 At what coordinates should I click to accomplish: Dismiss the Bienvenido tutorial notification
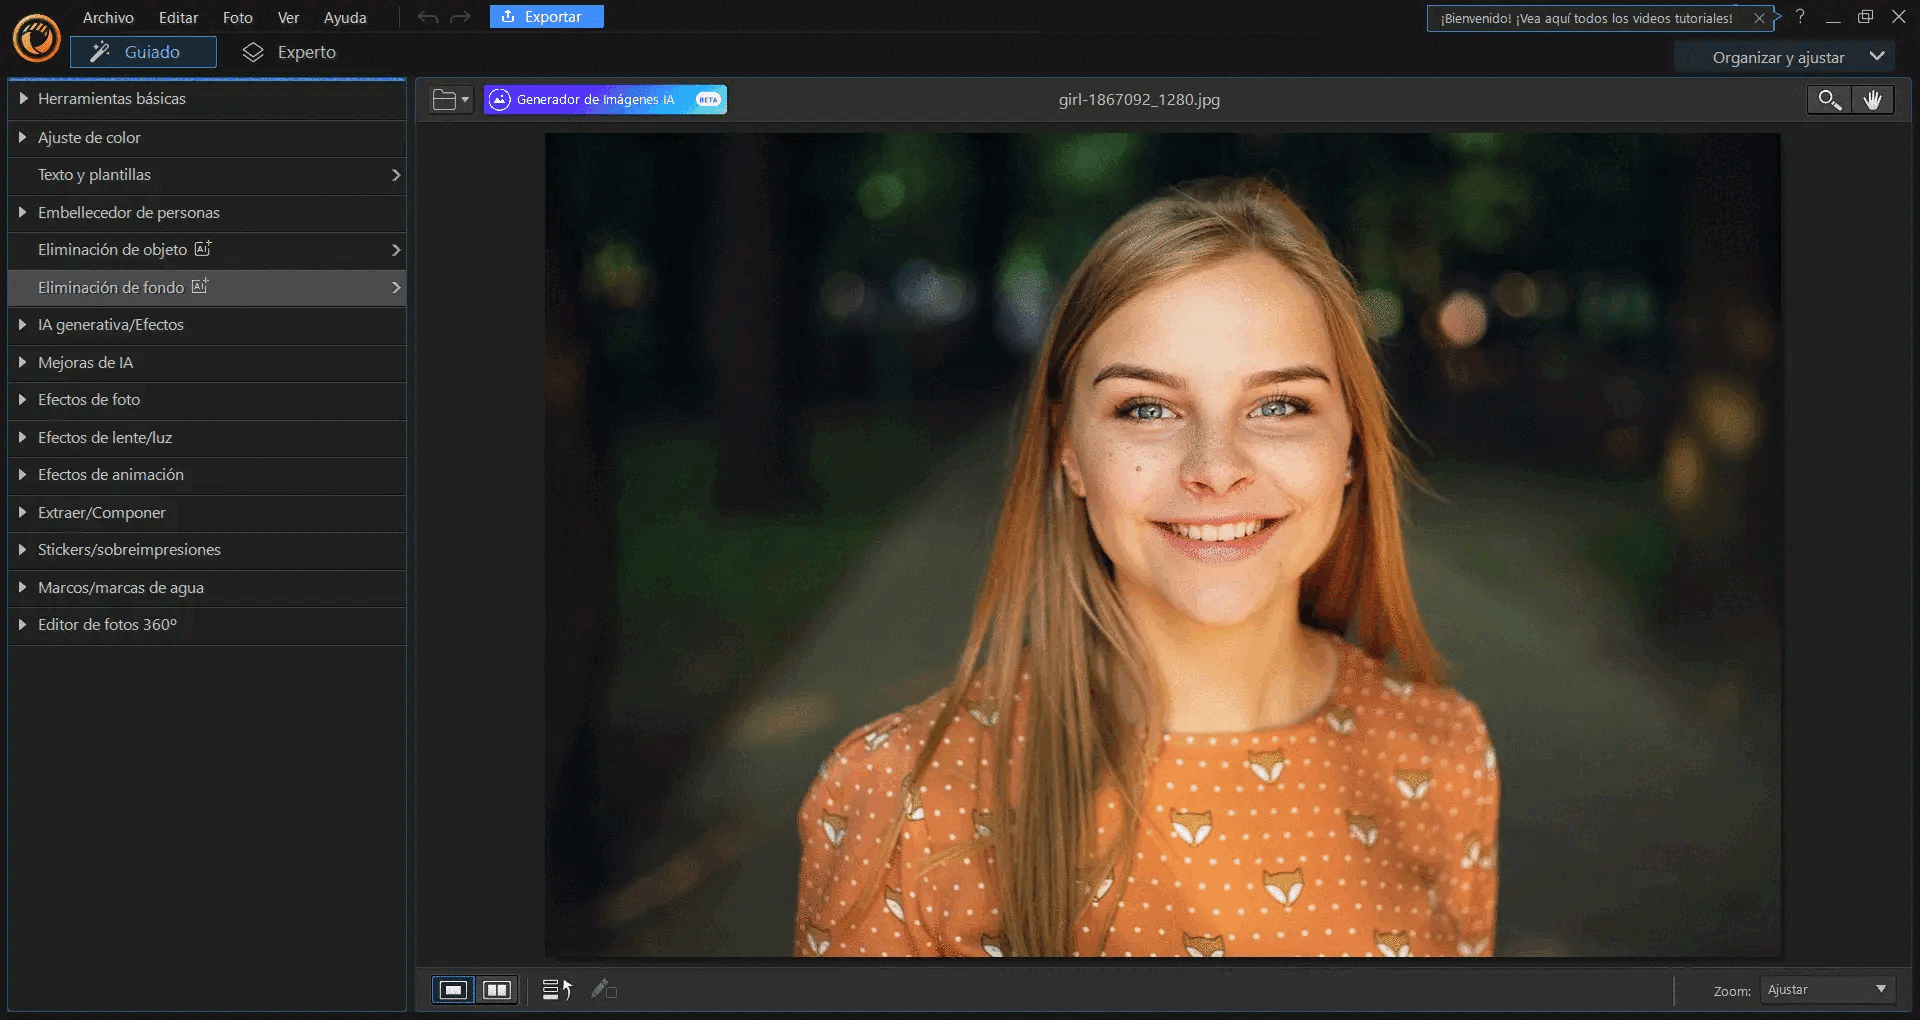click(1759, 18)
